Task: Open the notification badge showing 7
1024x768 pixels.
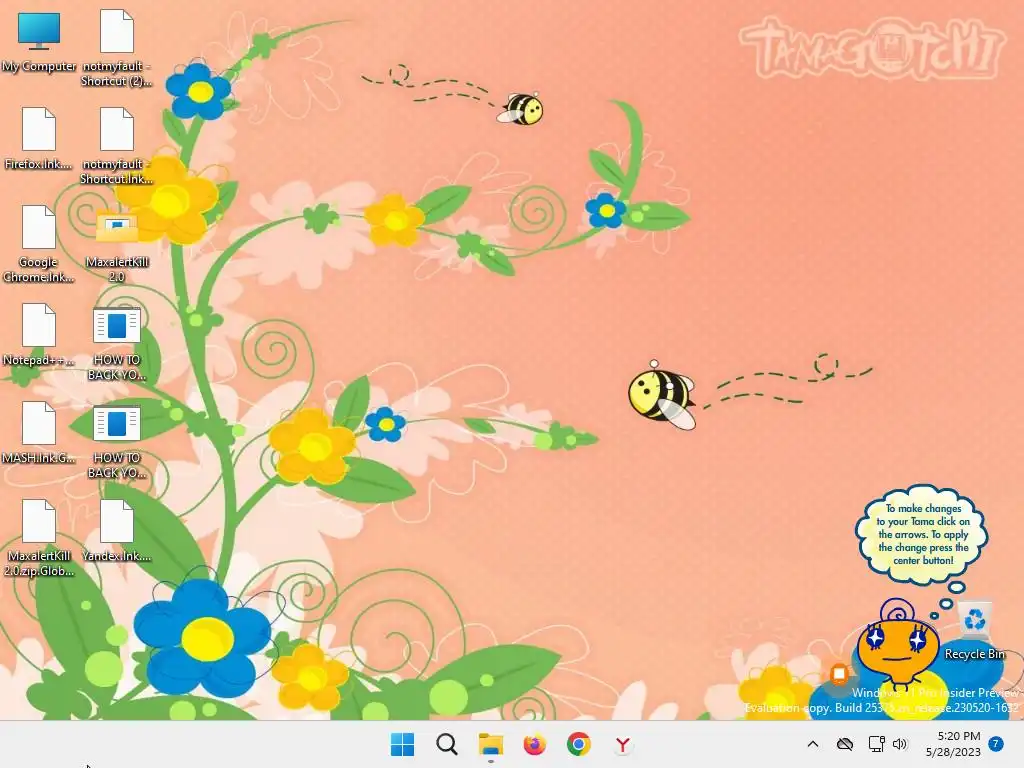Action: tap(996, 744)
